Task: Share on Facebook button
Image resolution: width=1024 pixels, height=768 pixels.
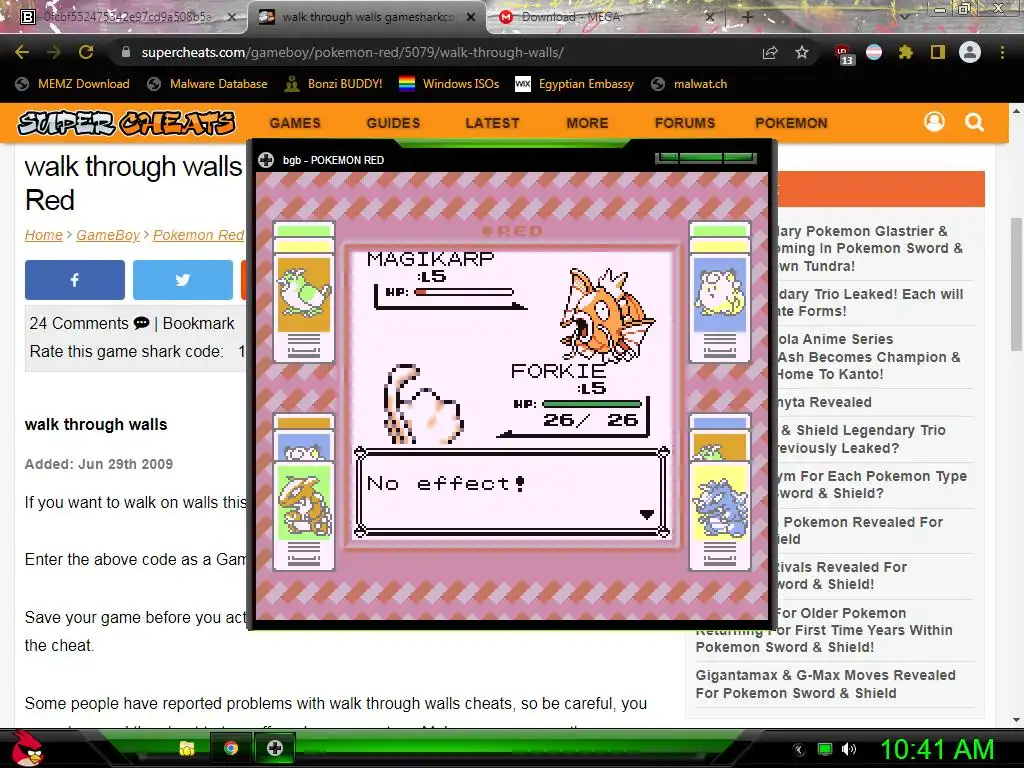Action: [x=74, y=280]
